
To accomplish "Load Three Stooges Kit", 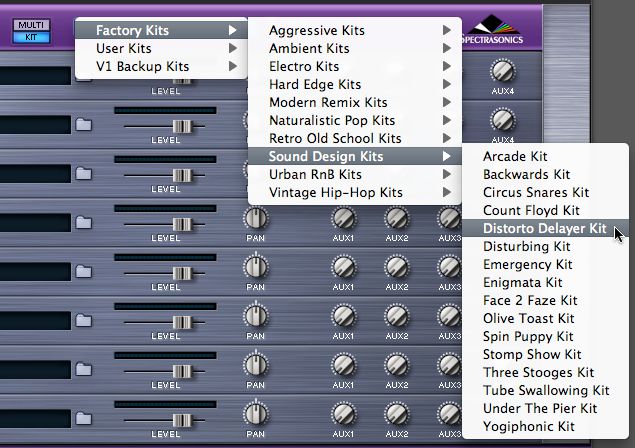I will (x=545, y=372).
